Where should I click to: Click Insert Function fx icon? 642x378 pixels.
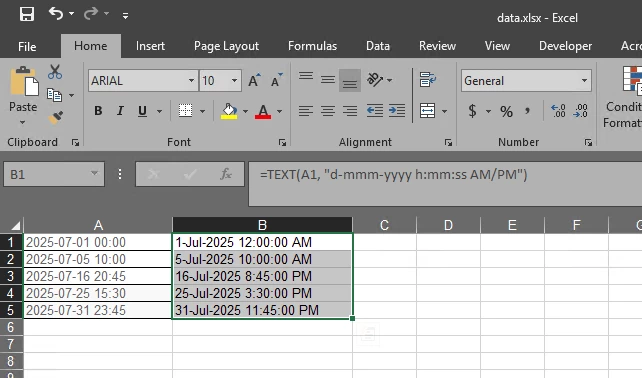226,174
